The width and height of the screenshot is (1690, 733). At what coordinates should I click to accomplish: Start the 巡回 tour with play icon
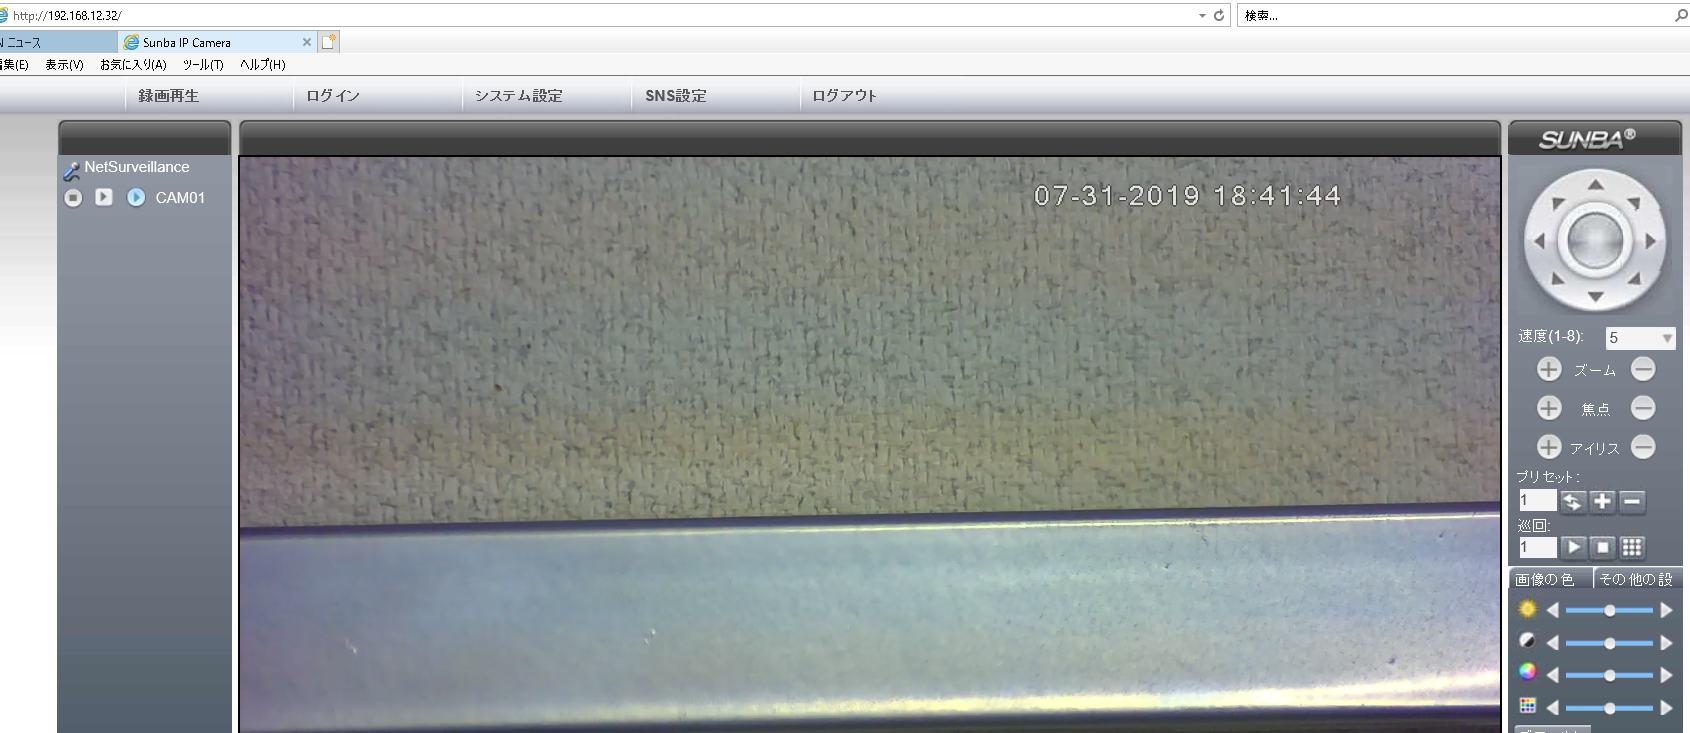click(x=1573, y=547)
